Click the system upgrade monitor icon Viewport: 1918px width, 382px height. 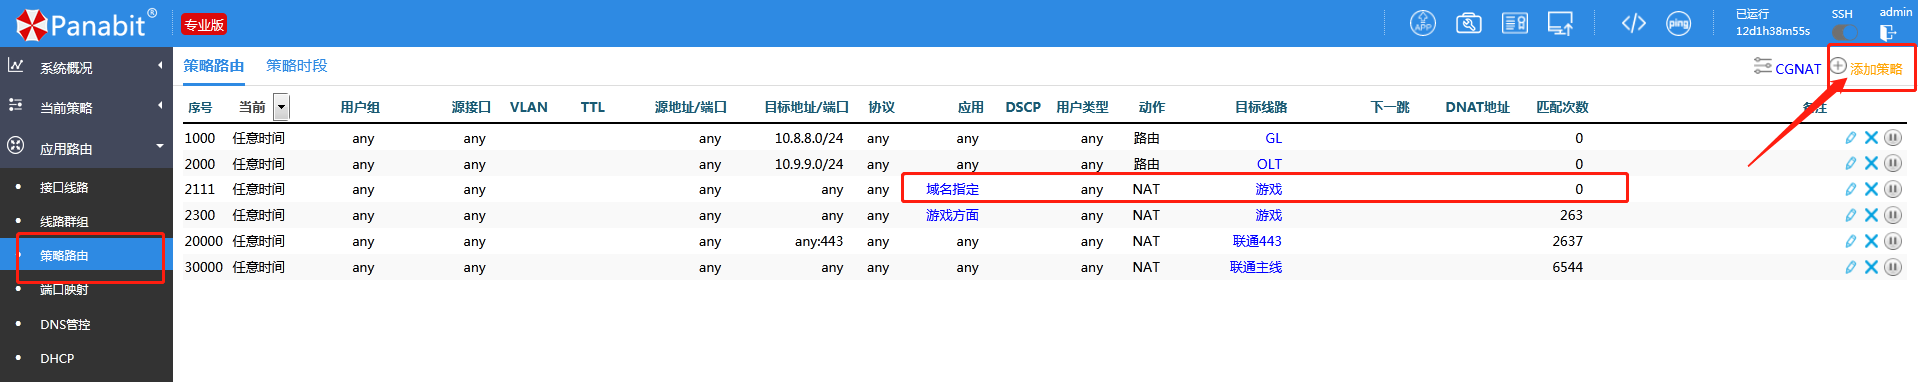1560,23
